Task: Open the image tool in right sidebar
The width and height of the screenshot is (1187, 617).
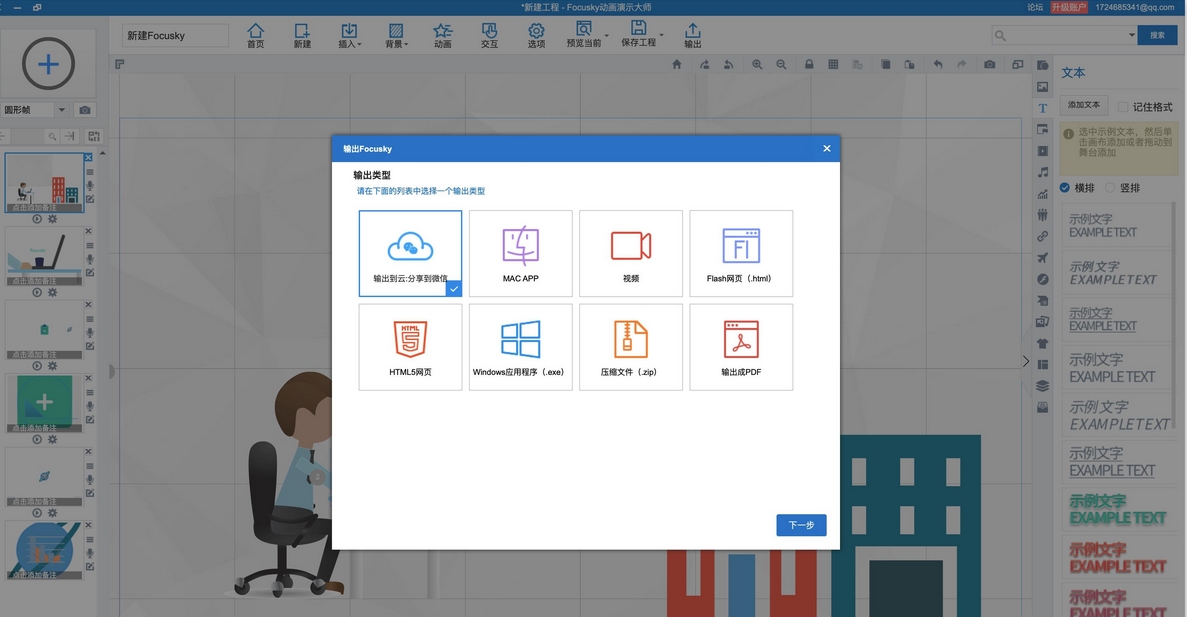Action: tap(1042, 87)
